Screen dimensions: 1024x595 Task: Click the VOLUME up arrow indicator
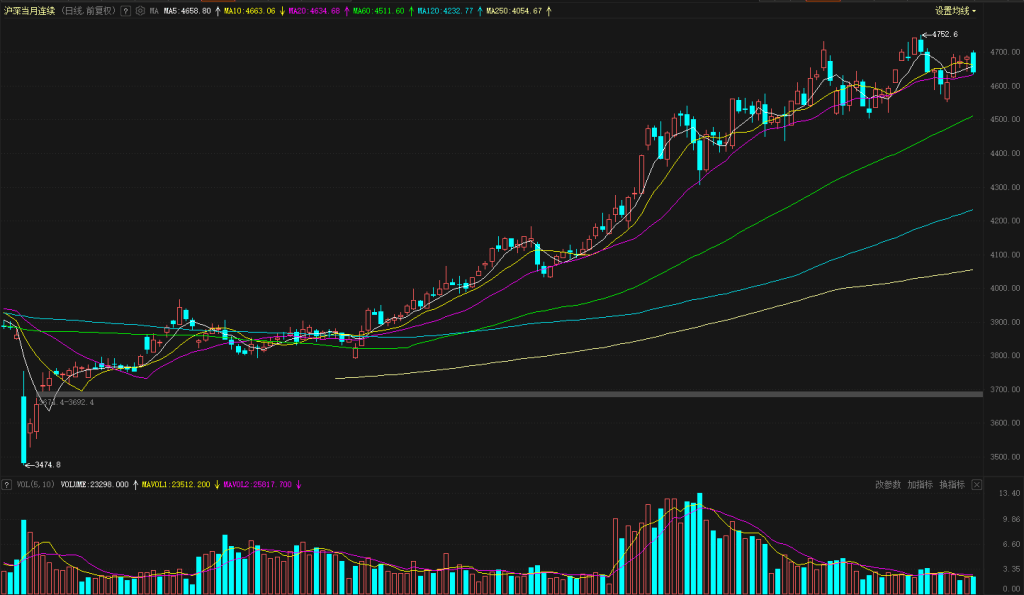point(135,485)
